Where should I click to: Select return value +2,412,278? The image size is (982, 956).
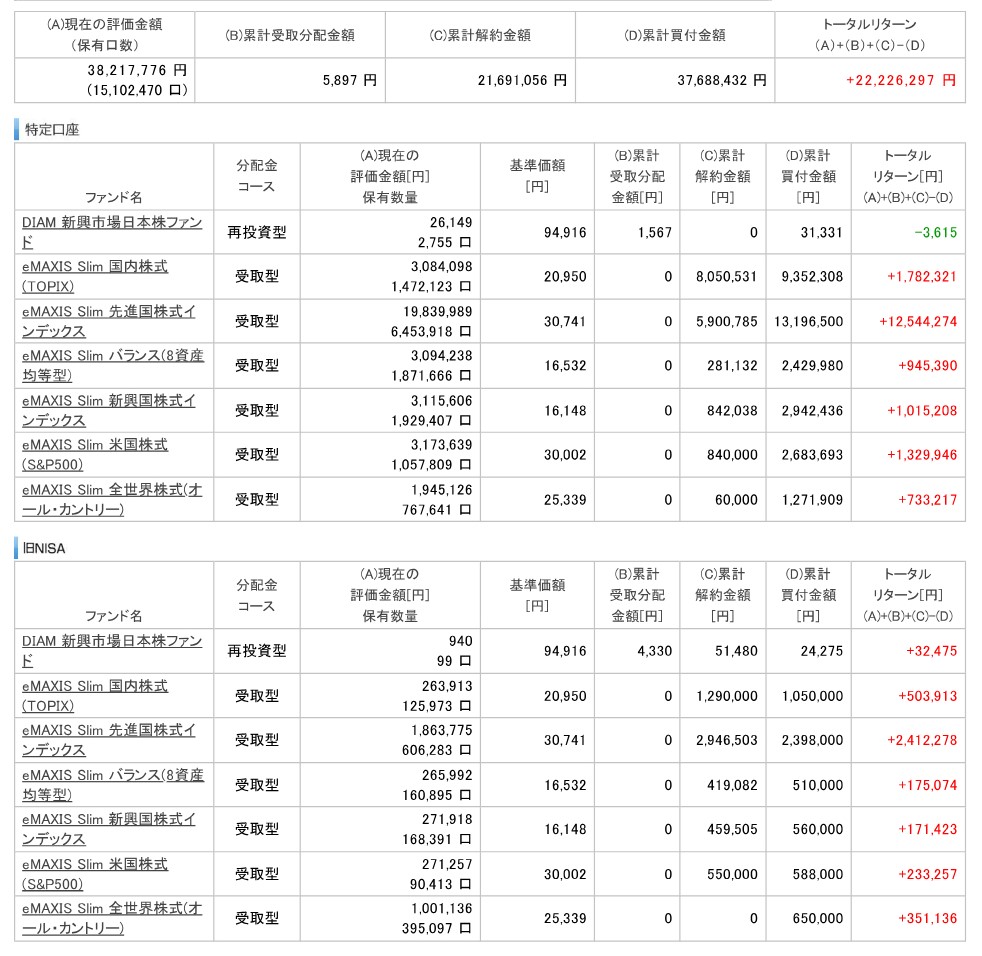coord(921,740)
